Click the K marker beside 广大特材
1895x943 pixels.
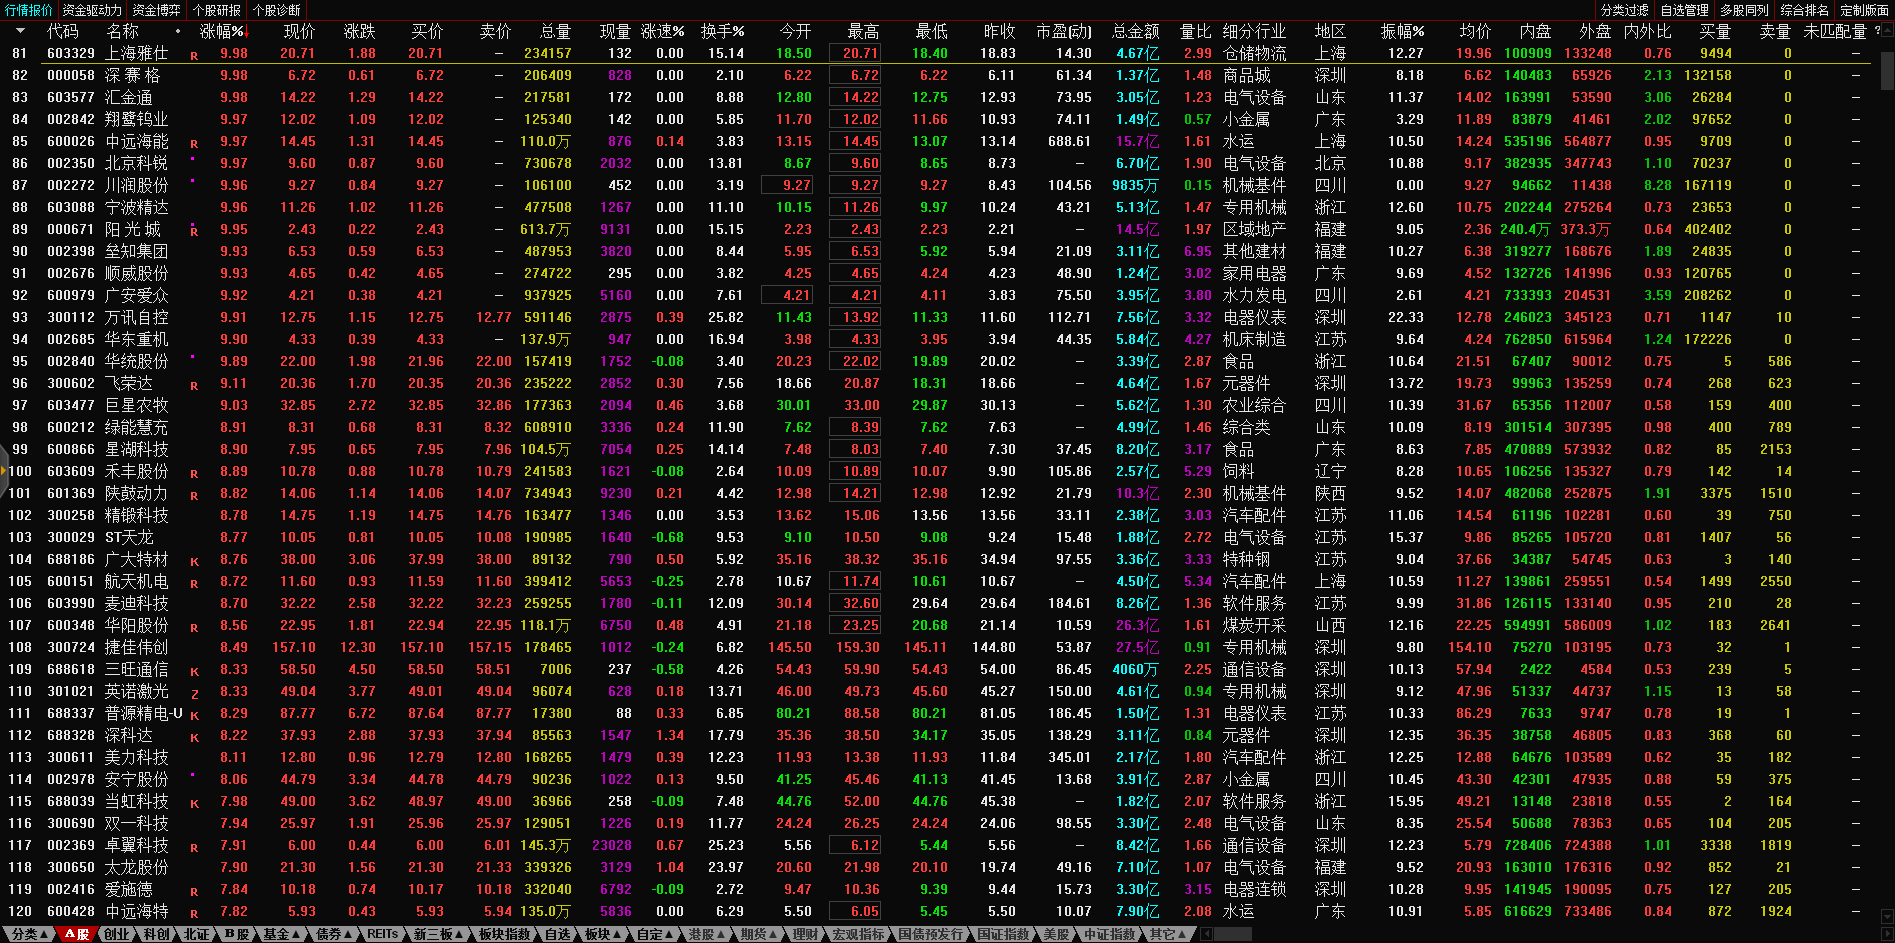coord(194,562)
